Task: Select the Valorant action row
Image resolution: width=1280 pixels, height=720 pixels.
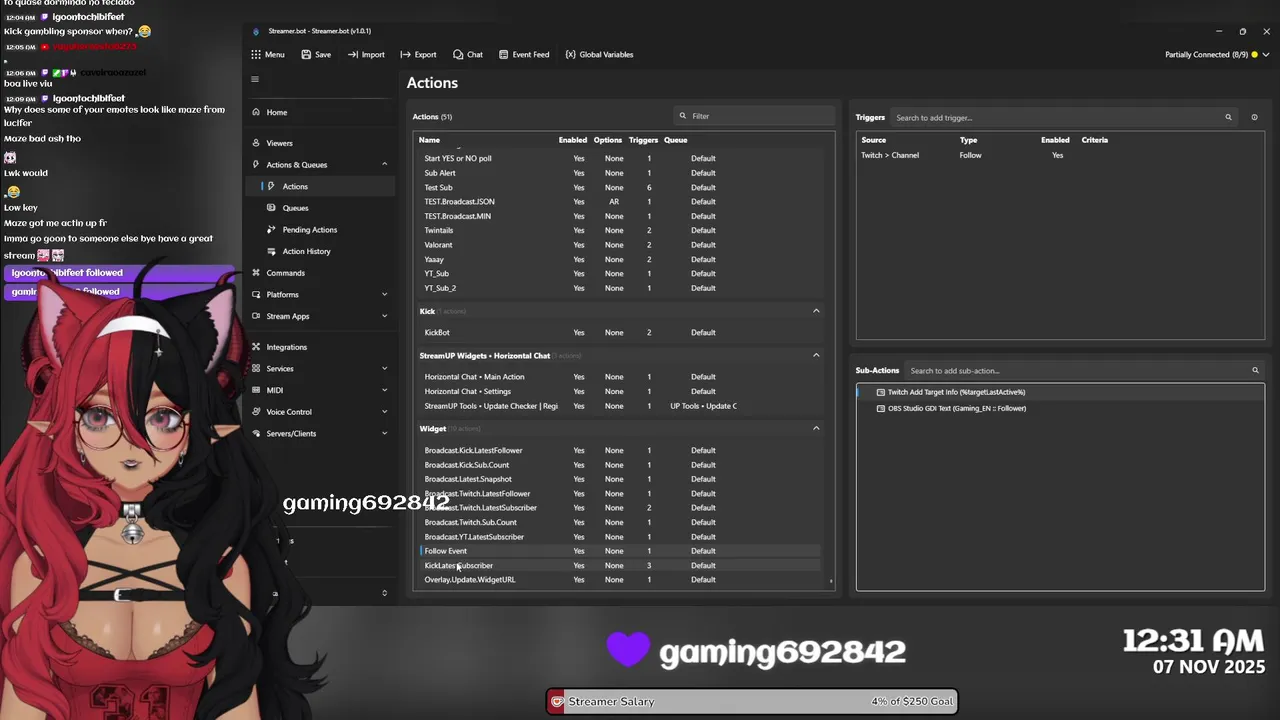Action: (x=620, y=245)
